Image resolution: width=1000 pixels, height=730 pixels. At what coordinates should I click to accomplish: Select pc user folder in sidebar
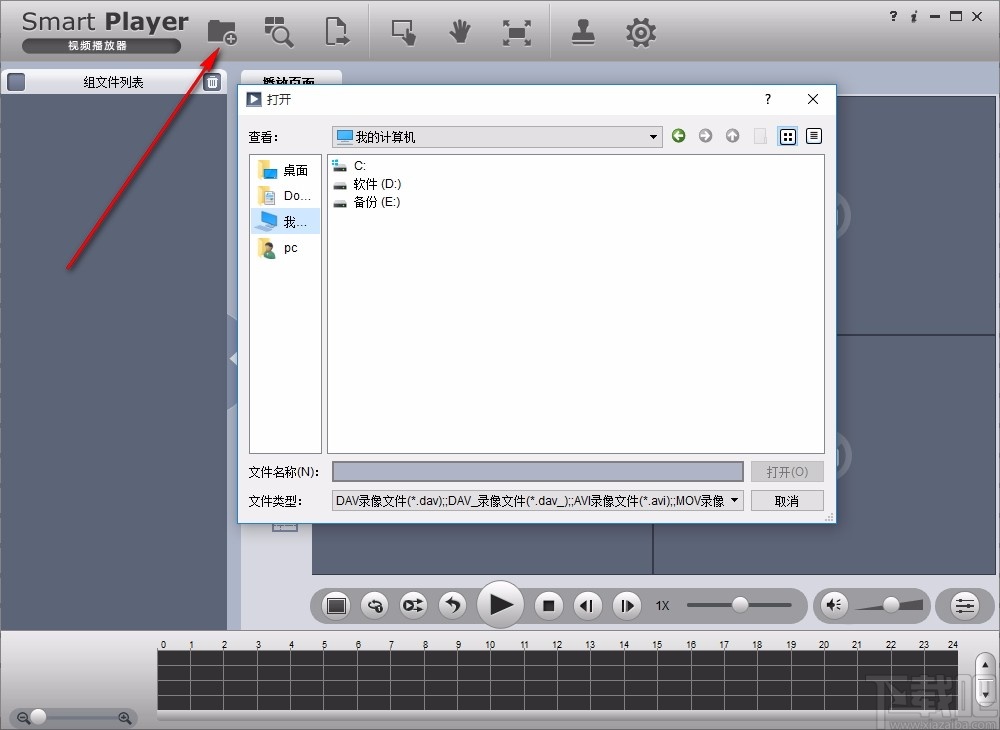284,247
